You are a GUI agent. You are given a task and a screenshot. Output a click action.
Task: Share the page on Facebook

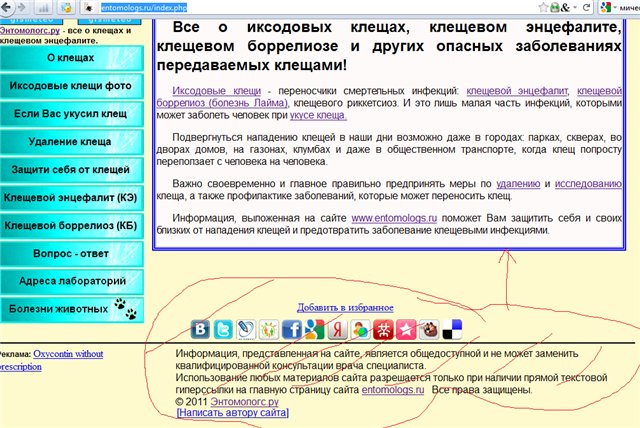coord(292,329)
